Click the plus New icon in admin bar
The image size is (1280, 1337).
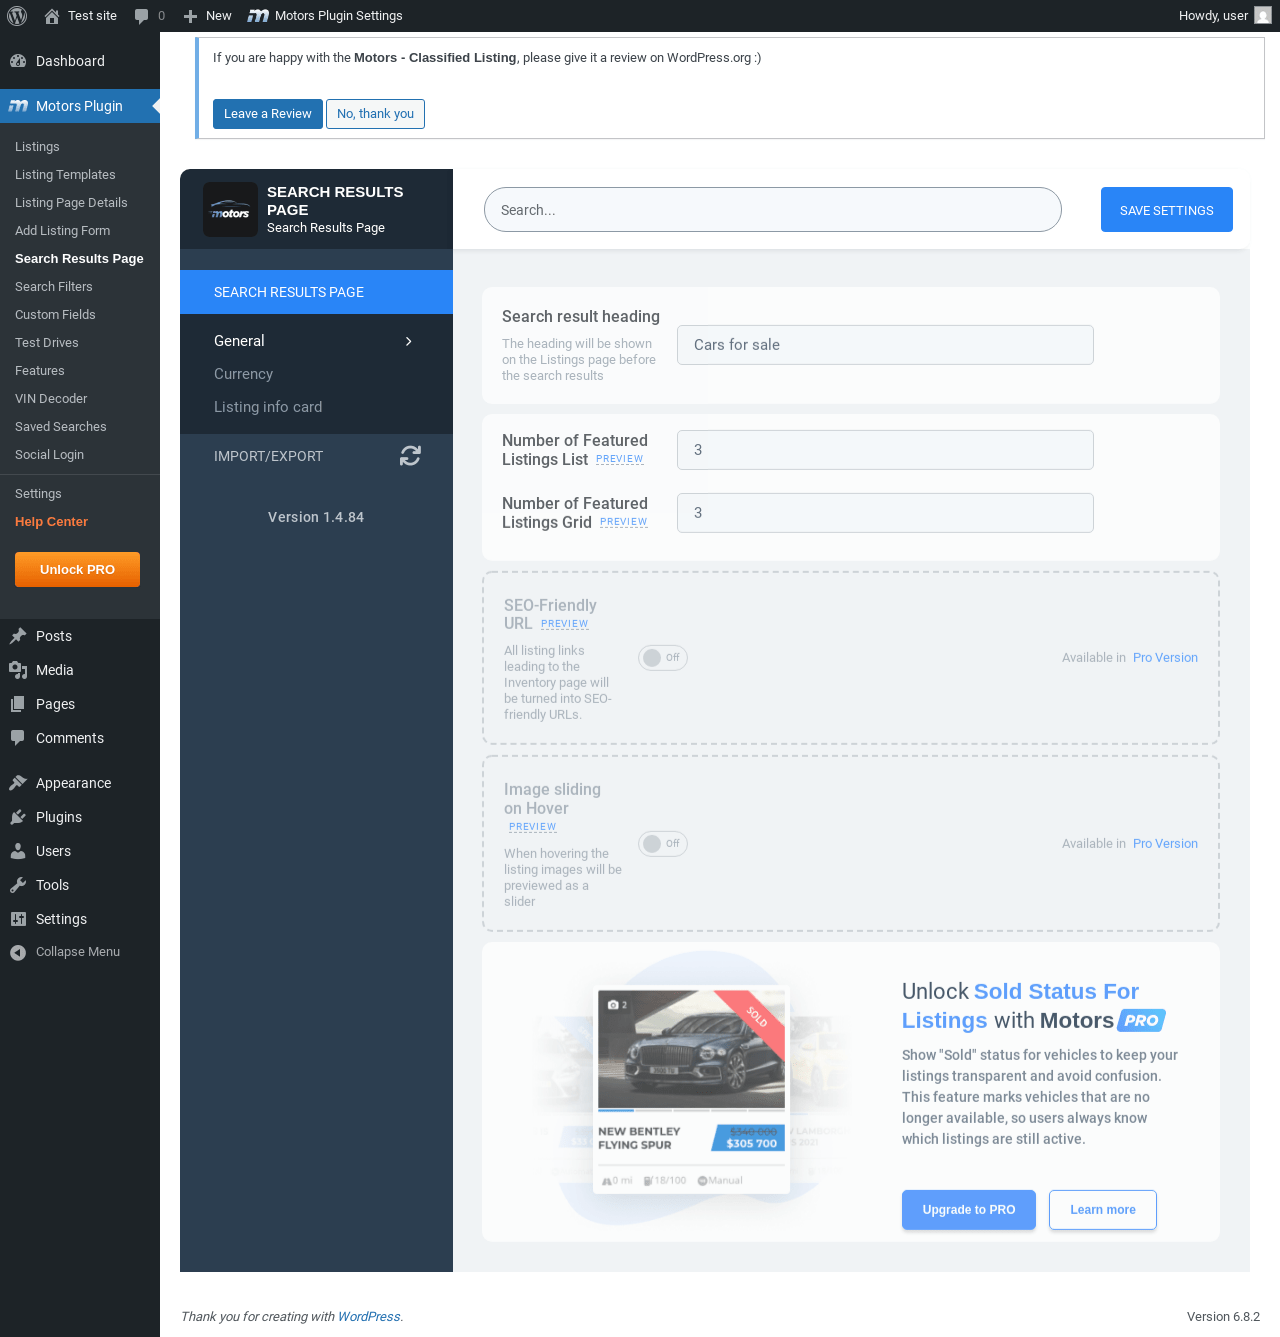190,16
